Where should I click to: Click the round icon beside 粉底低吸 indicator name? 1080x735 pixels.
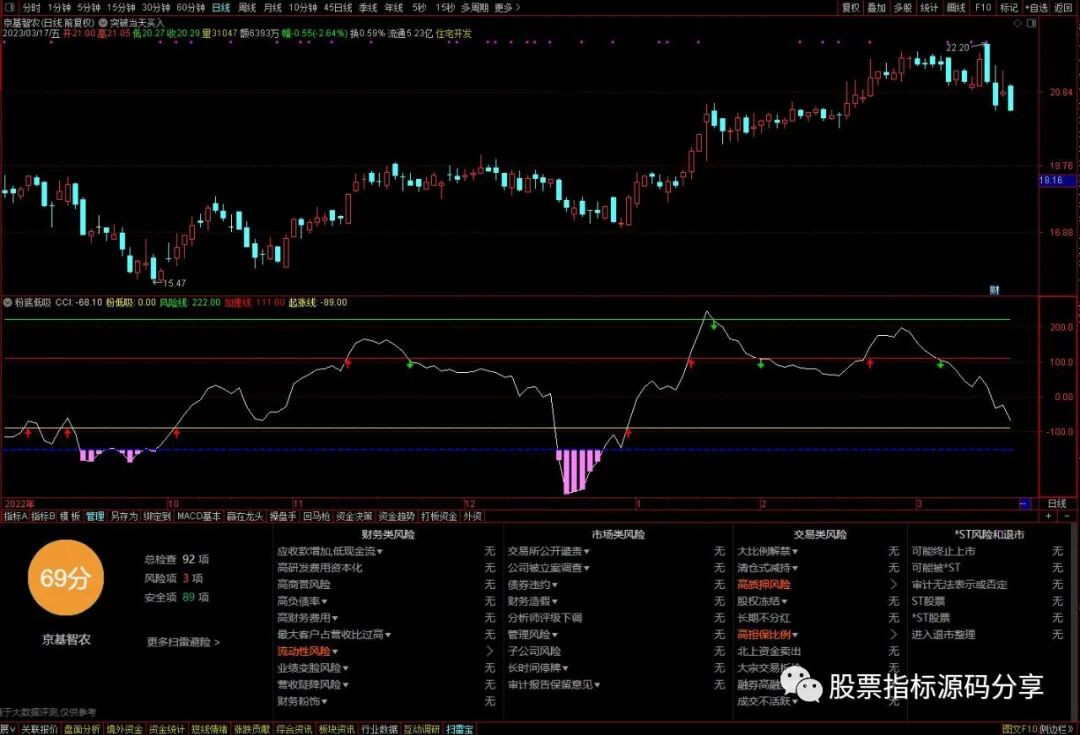(x=8, y=302)
